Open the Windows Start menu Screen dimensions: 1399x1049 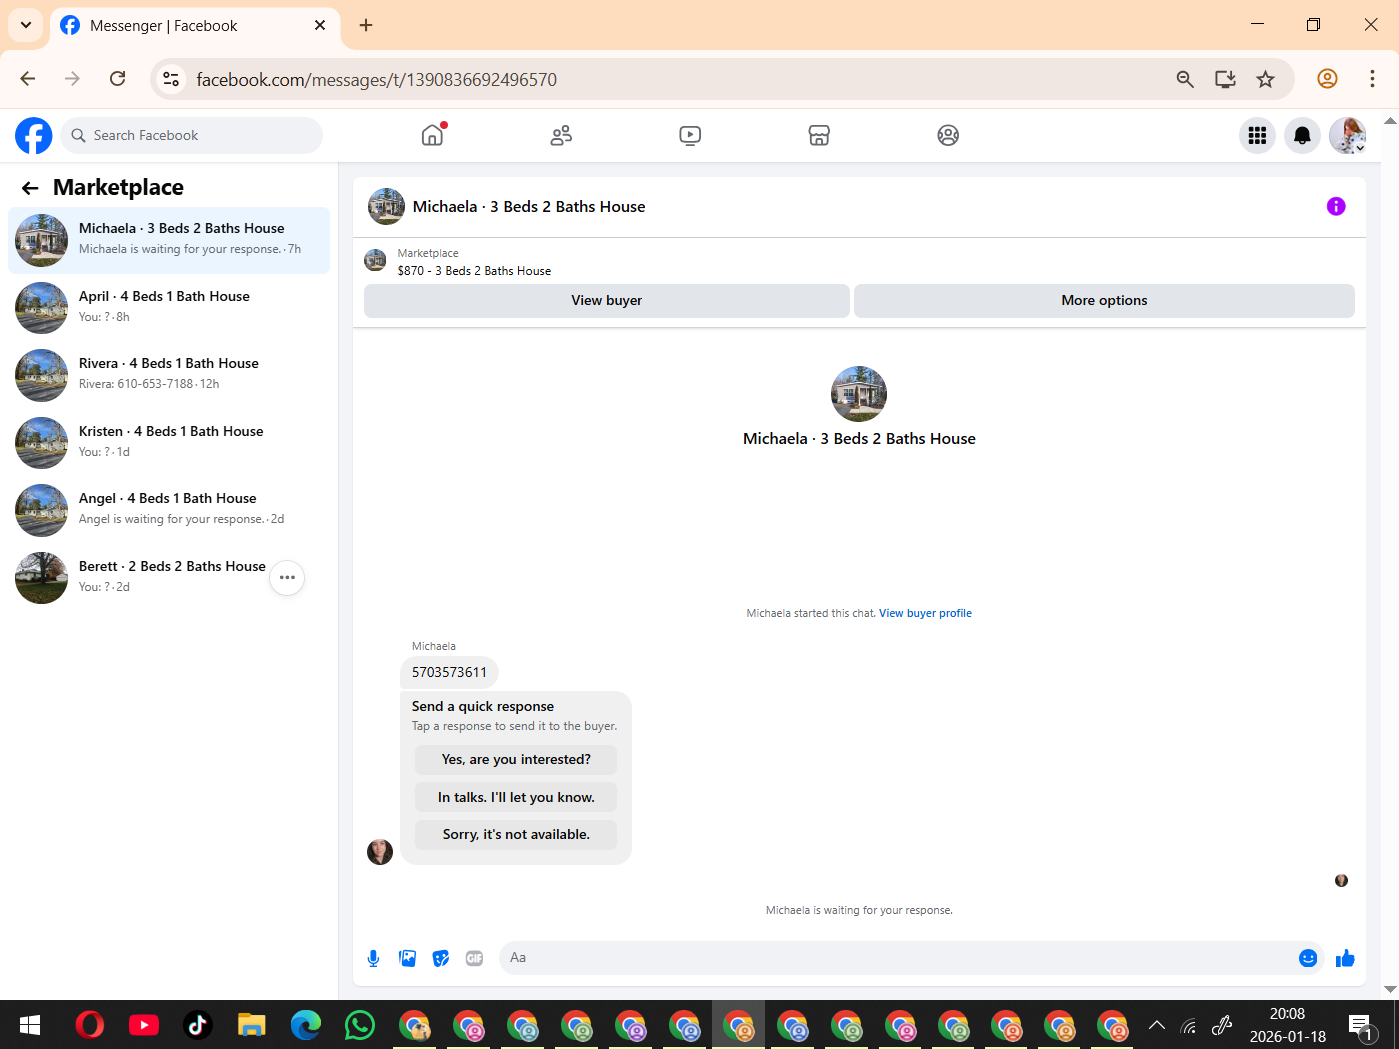pyautogui.click(x=30, y=1025)
